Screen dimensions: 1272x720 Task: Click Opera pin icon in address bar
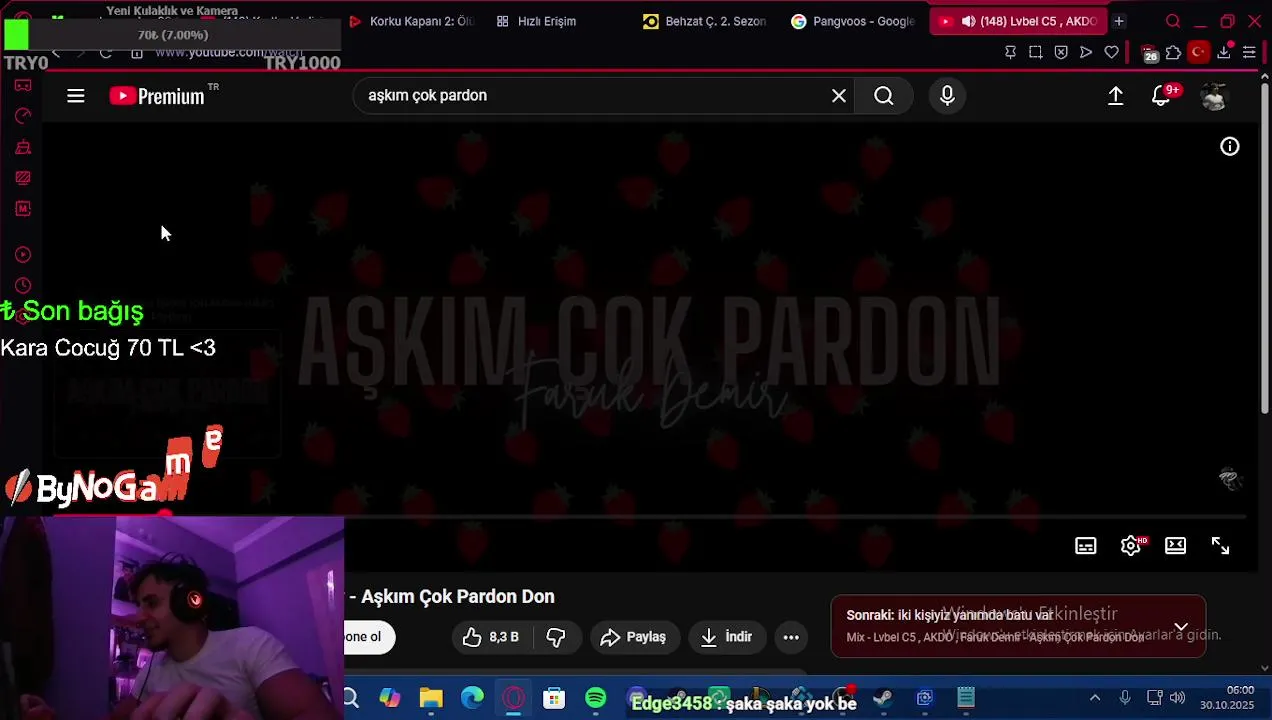coord(1010,52)
